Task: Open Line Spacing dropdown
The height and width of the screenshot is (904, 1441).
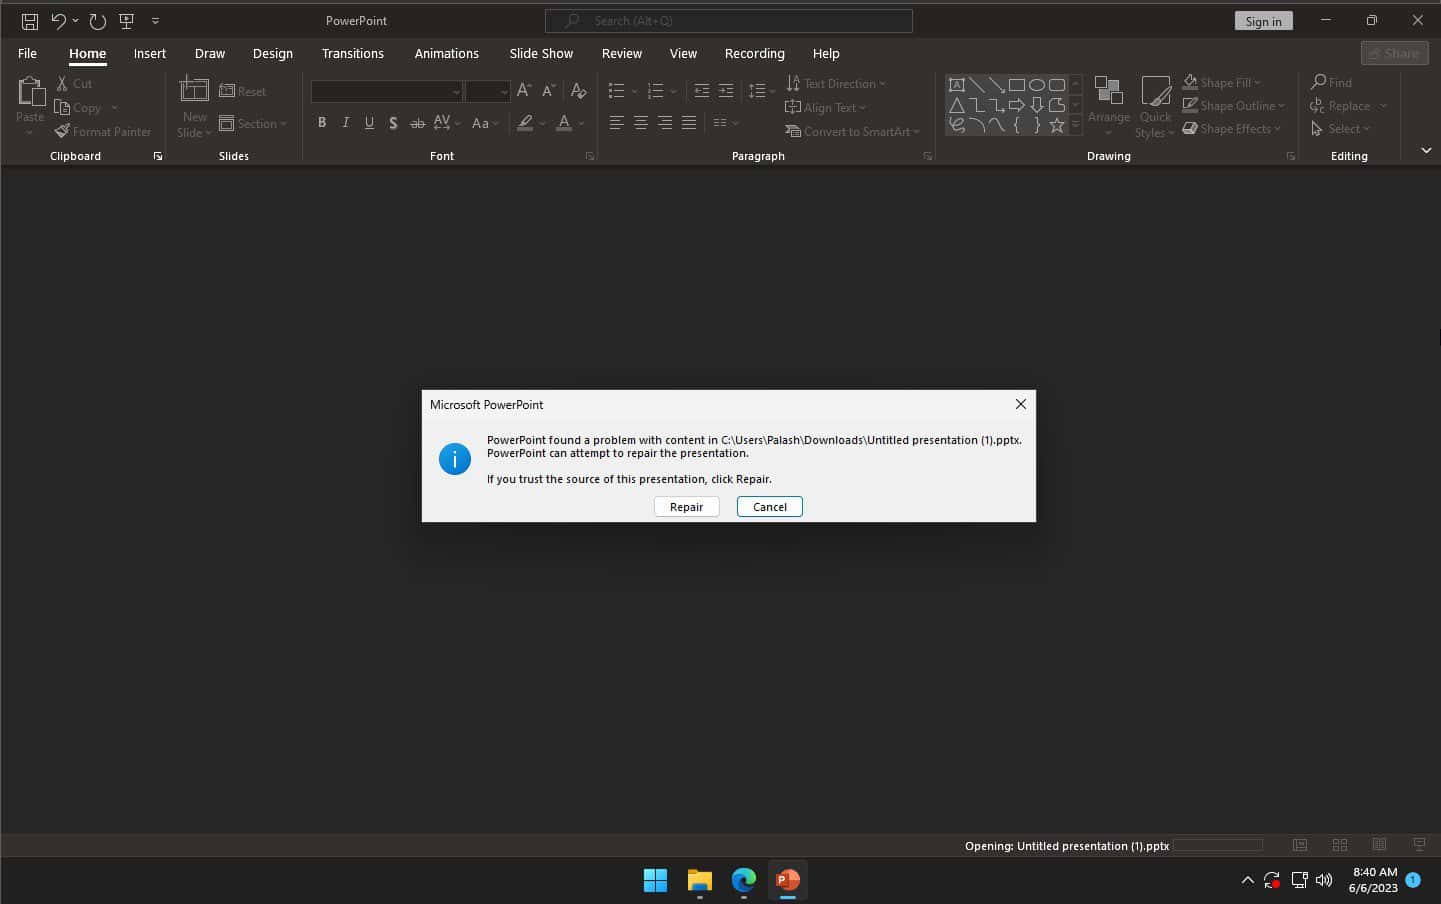Action: pos(762,91)
